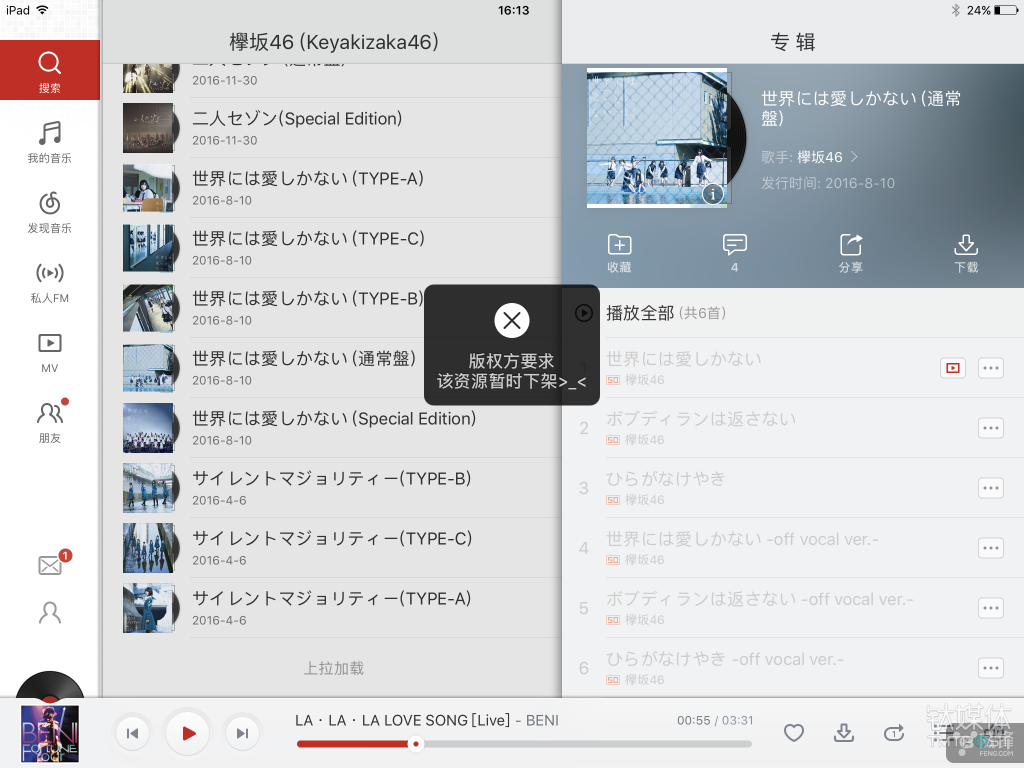Open Private FM (私人FM) radio

click(x=49, y=282)
